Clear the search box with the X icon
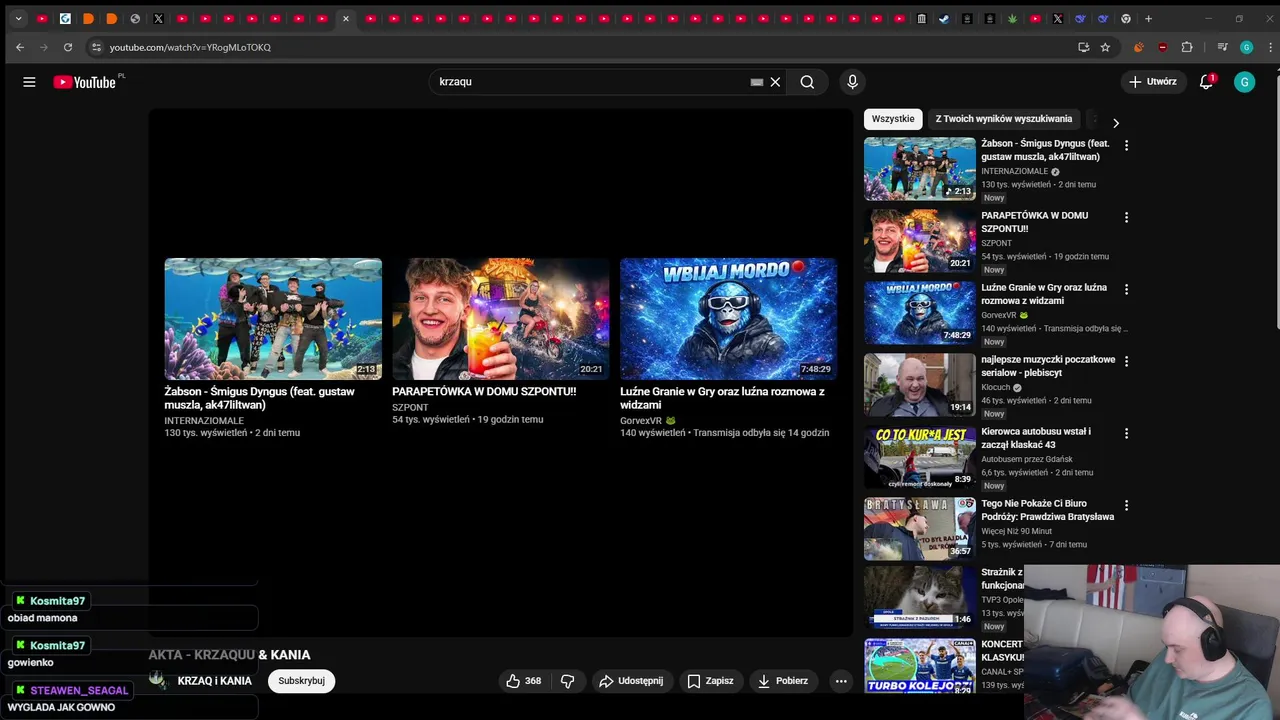 tap(775, 82)
